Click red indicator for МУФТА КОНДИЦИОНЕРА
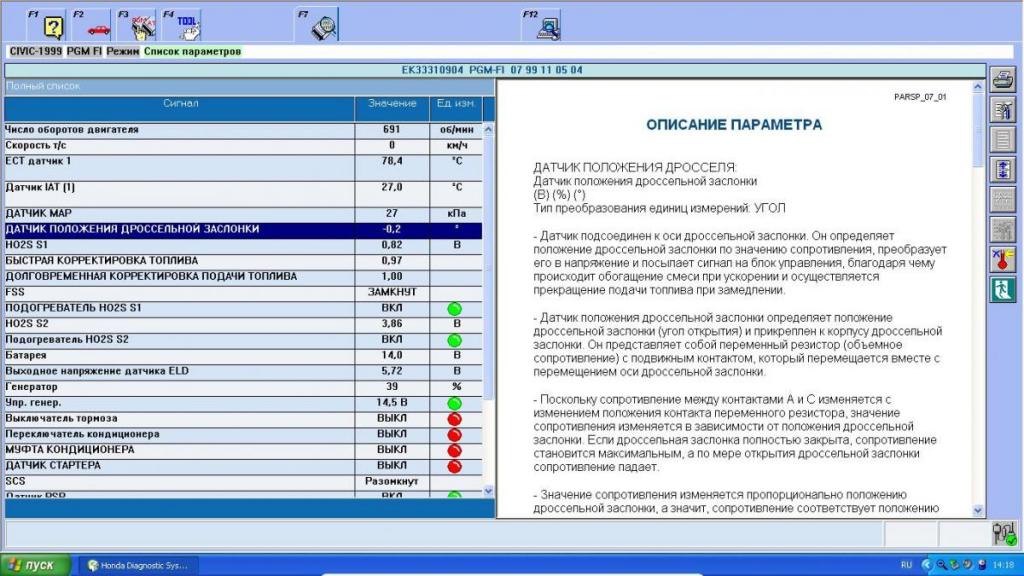 pyautogui.click(x=455, y=450)
